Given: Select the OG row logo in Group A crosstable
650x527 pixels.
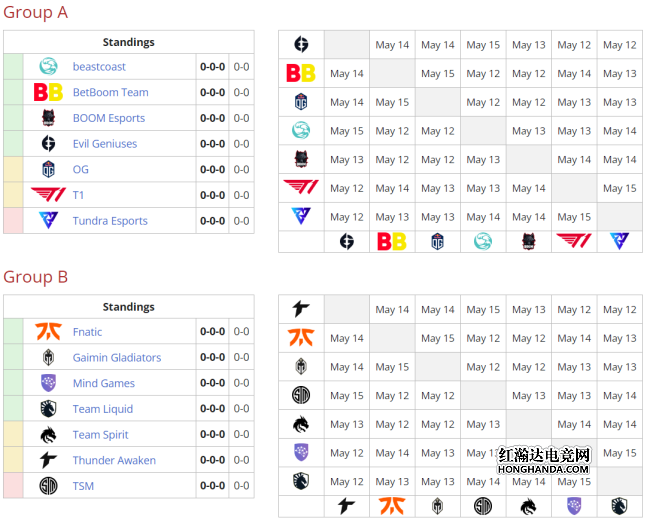Looking at the screenshot, I should (x=301, y=102).
